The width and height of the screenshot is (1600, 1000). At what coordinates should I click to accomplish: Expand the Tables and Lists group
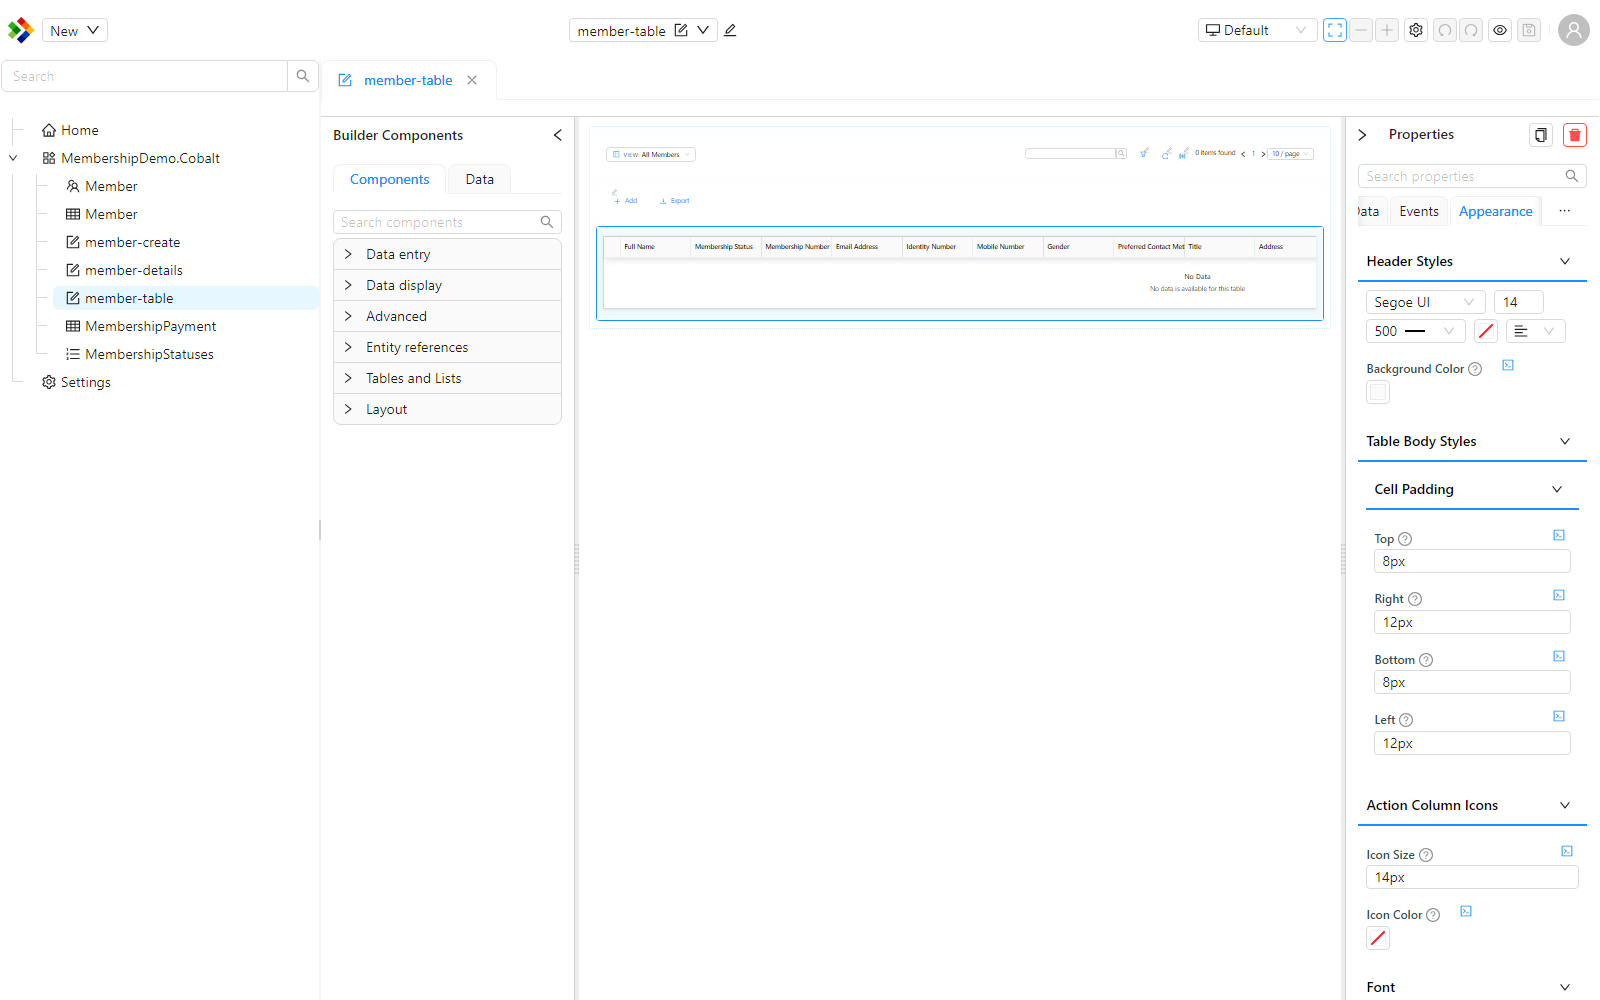(447, 378)
